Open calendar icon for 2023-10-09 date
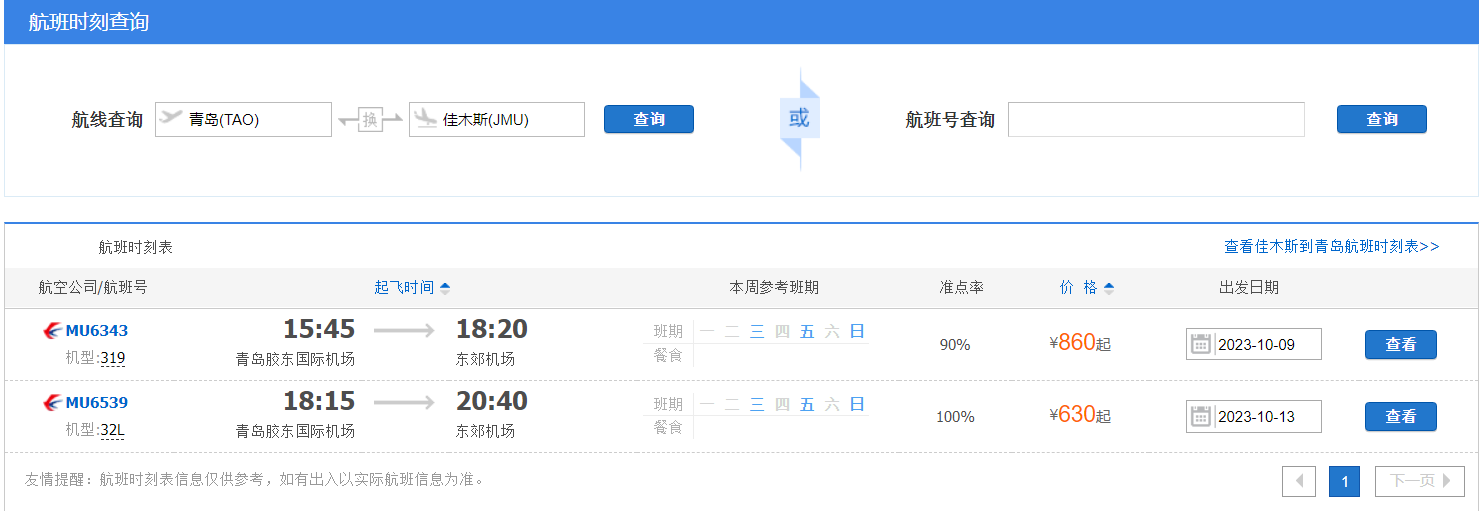The image size is (1482, 511). [1201, 344]
